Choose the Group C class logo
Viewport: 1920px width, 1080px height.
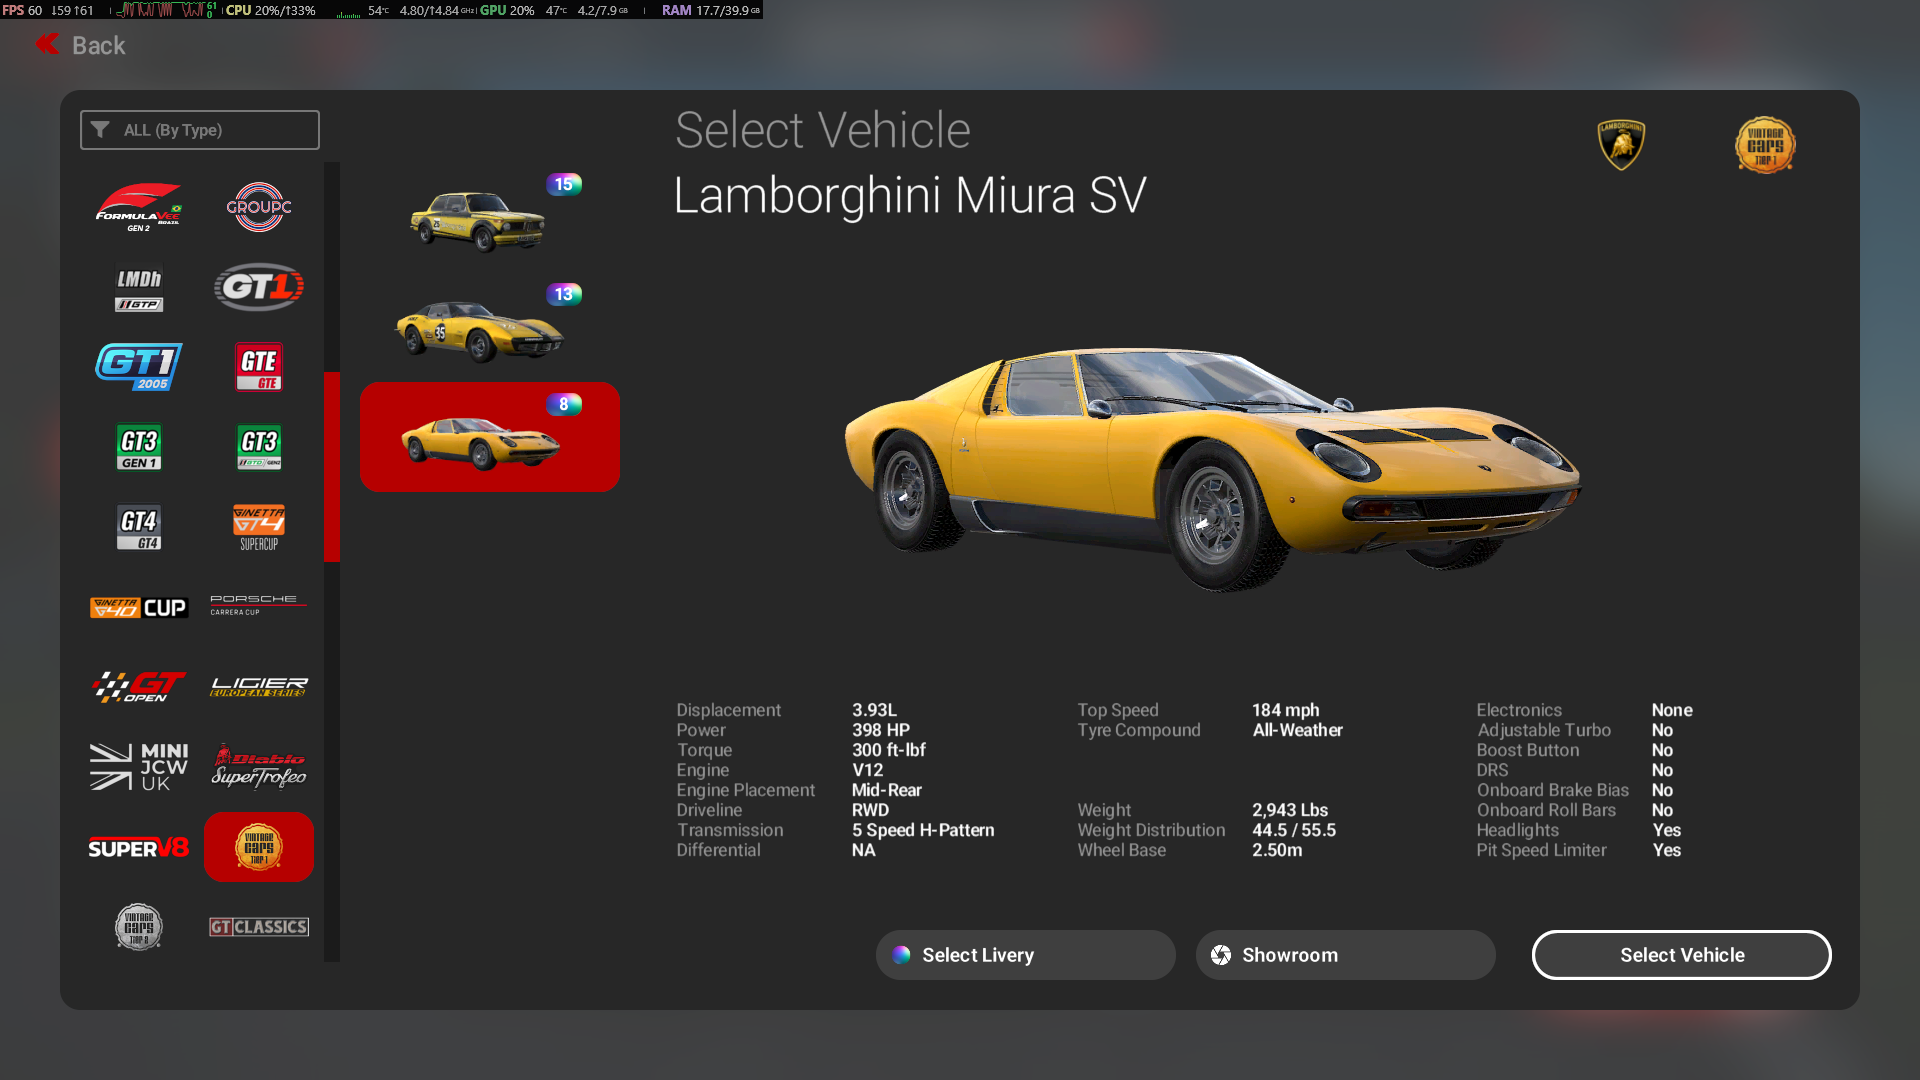(x=259, y=207)
